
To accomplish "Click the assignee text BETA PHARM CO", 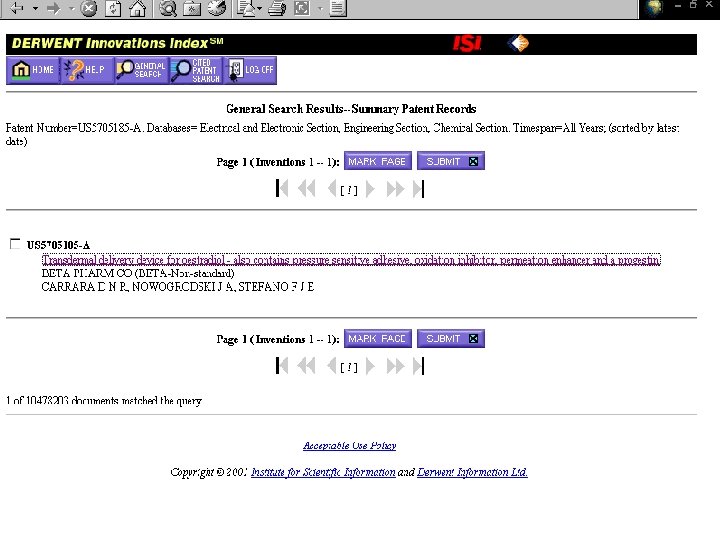I will pos(86,273).
